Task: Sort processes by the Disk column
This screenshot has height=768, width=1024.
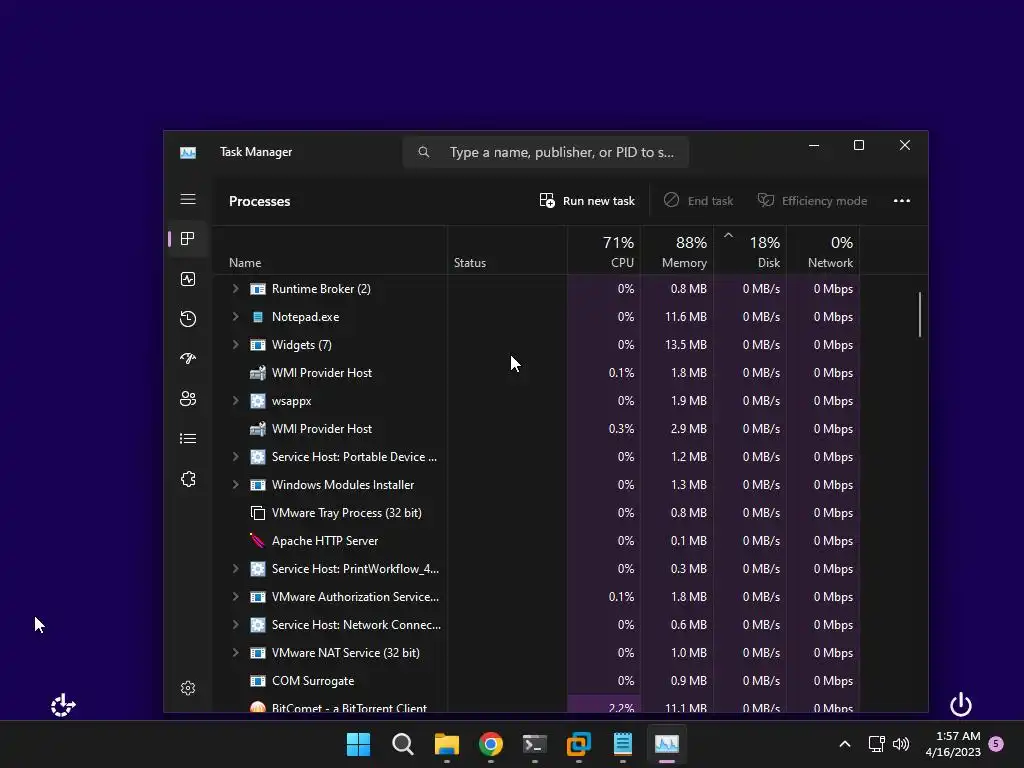Action: 750,250
